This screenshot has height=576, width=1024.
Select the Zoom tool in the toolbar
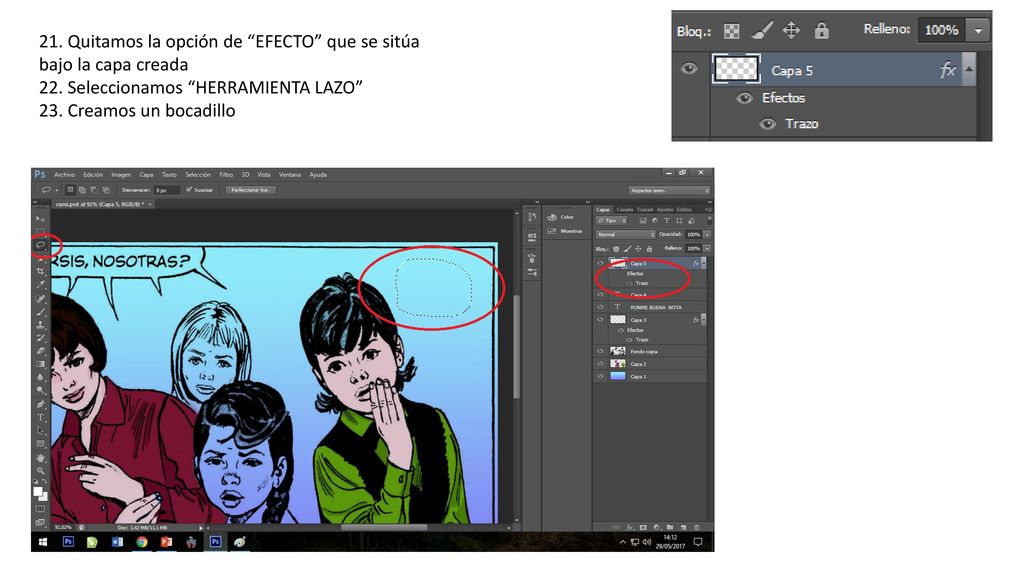40,471
